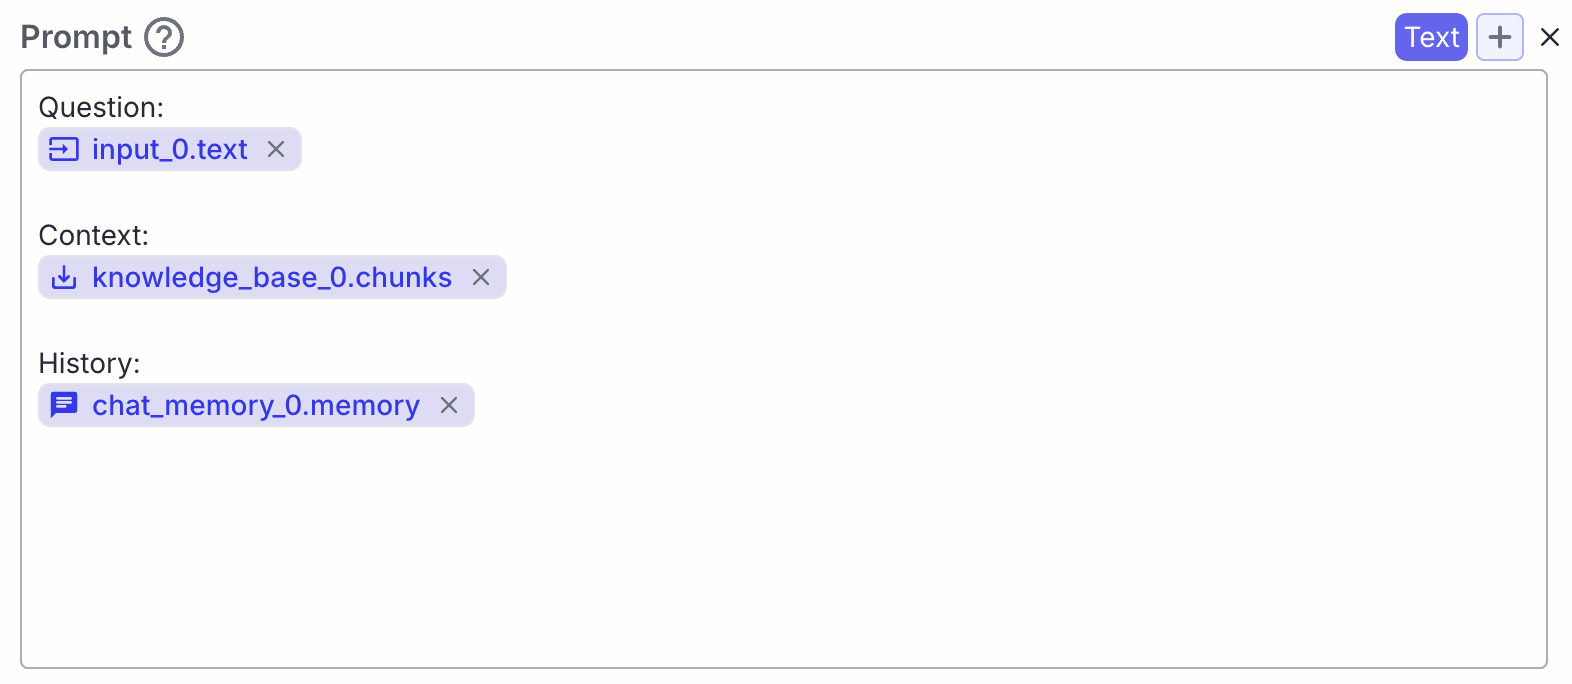Image resolution: width=1572 pixels, height=684 pixels.
Task: Click the chat bubble icon on chat_memory_0.memory chip
Action: coord(64,405)
